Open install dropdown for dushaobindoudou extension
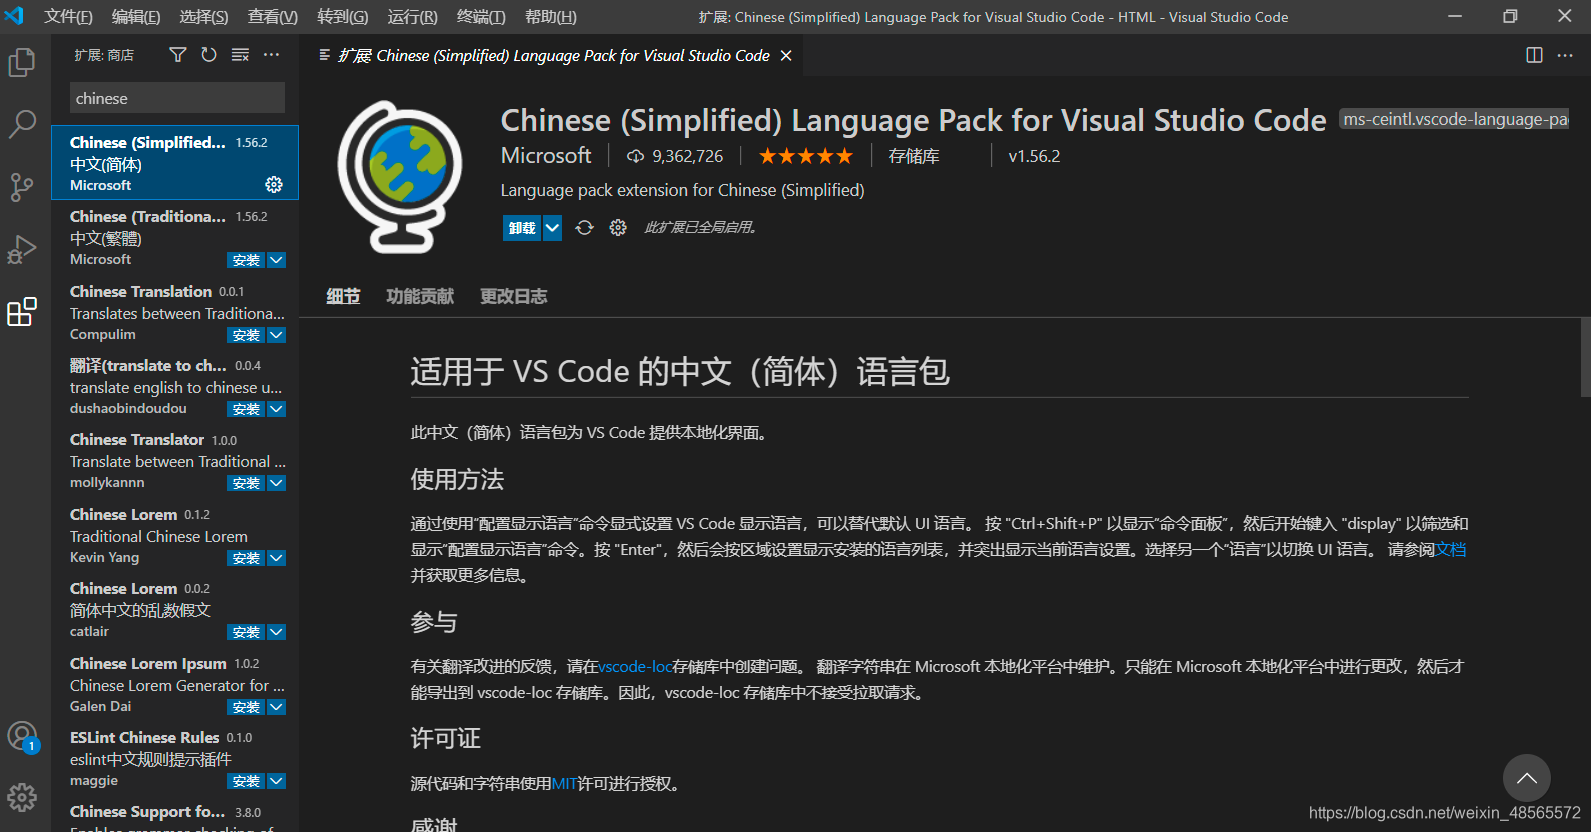This screenshot has height=832, width=1591. (277, 409)
